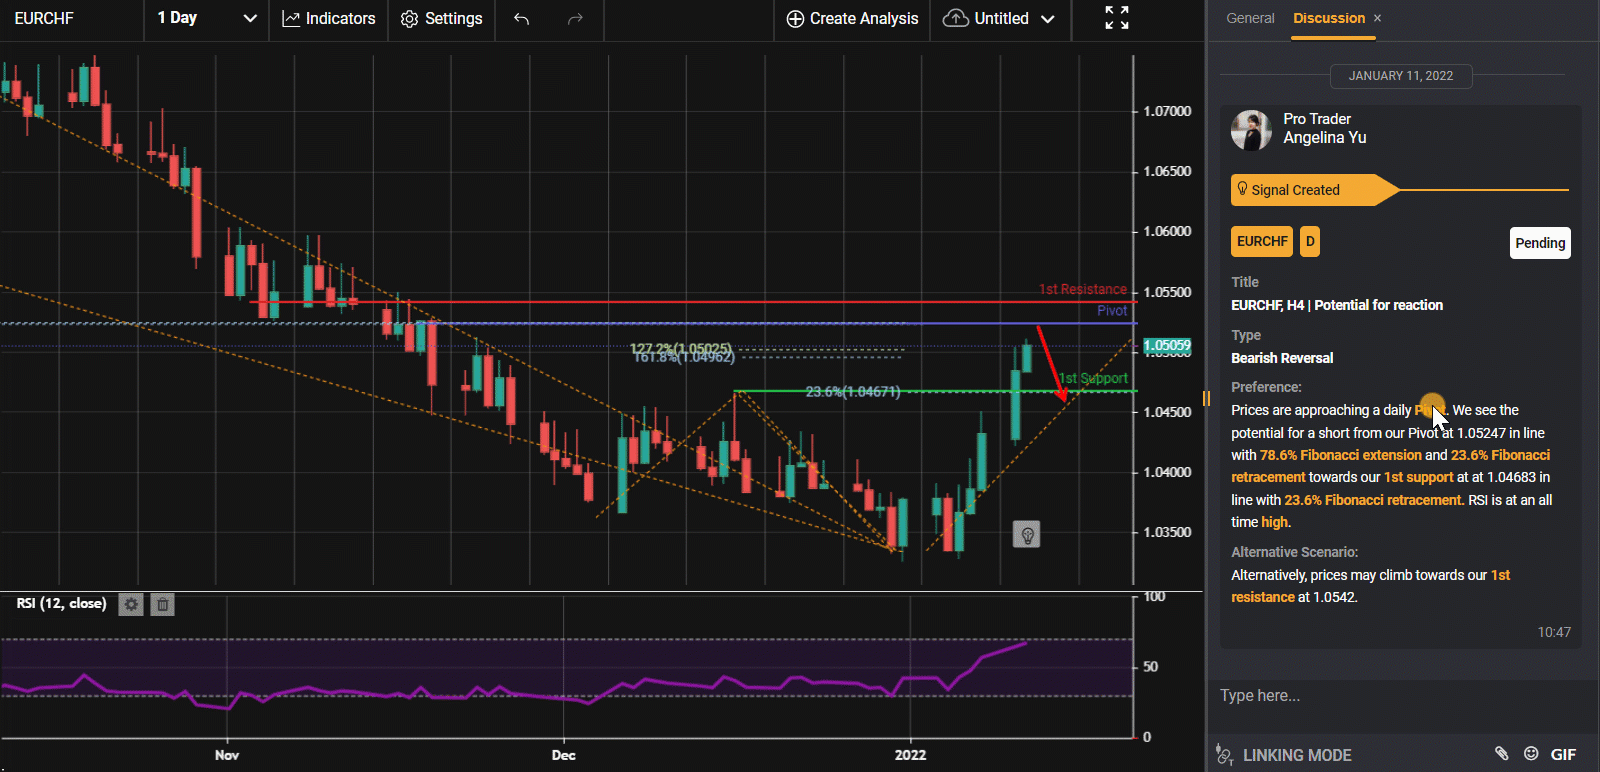Click 78.6% Fibonacci extension link

coord(1340,455)
